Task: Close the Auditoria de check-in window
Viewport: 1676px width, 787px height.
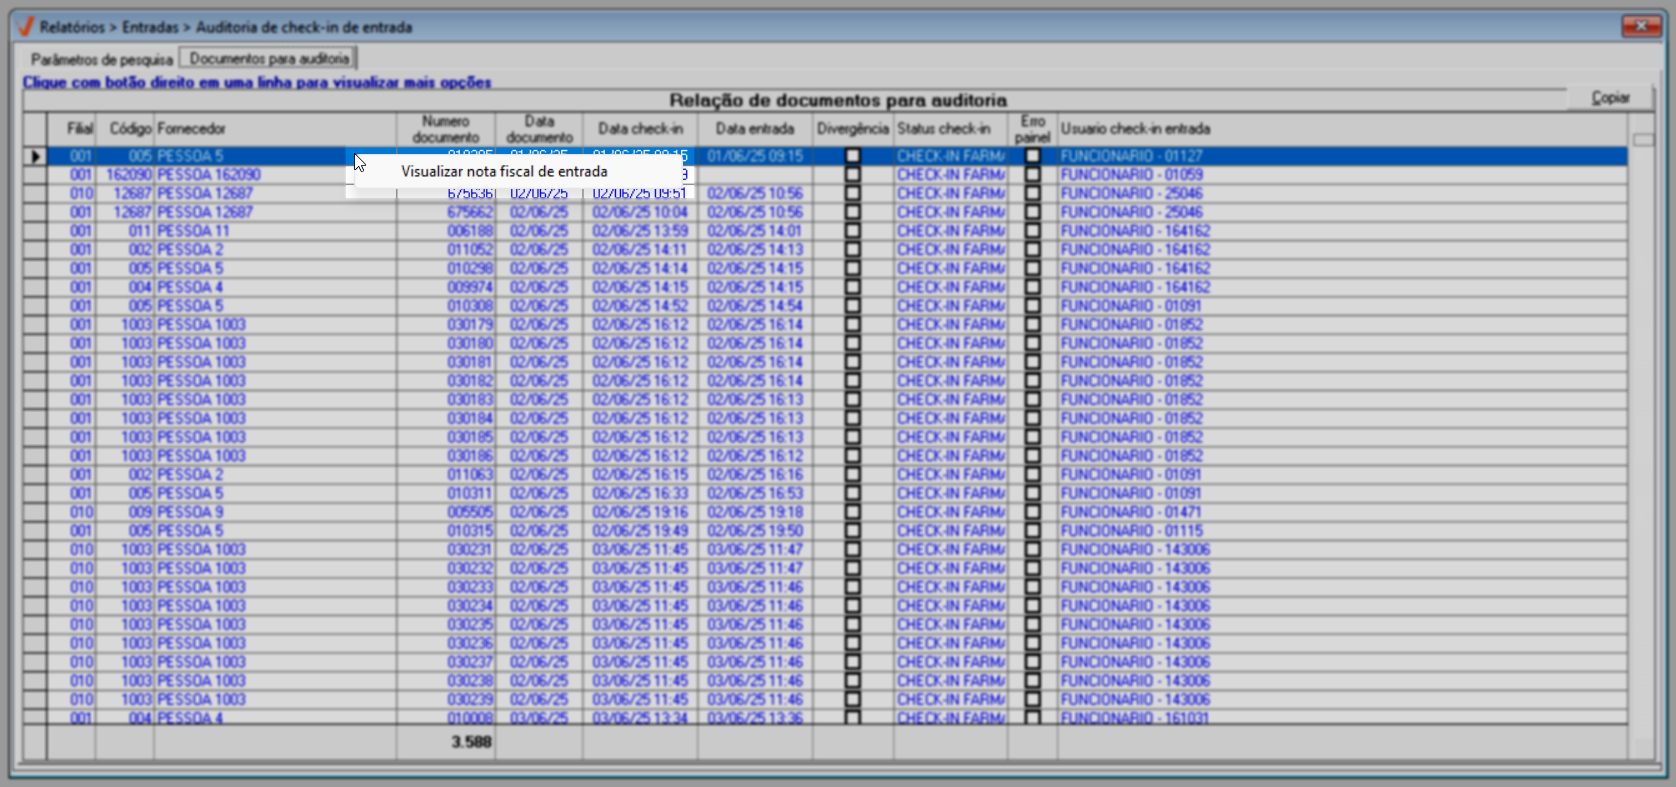Action: 1641,27
